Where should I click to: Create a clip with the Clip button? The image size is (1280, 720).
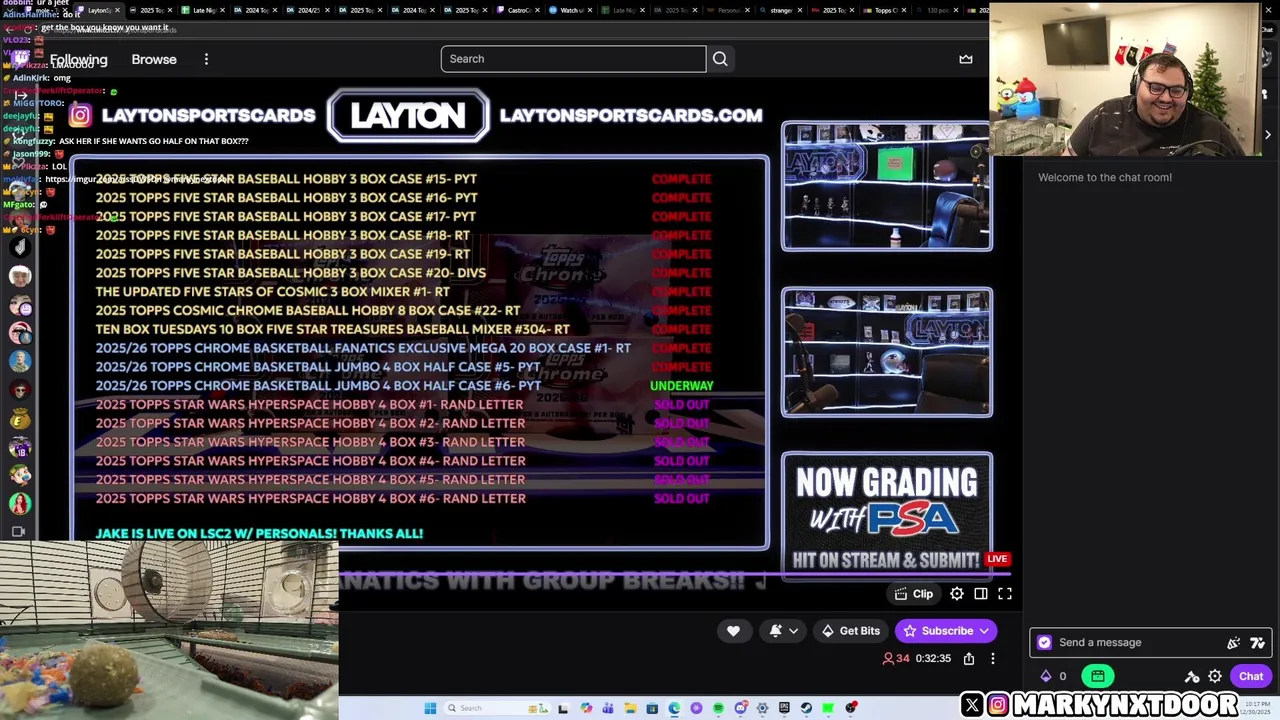point(914,594)
